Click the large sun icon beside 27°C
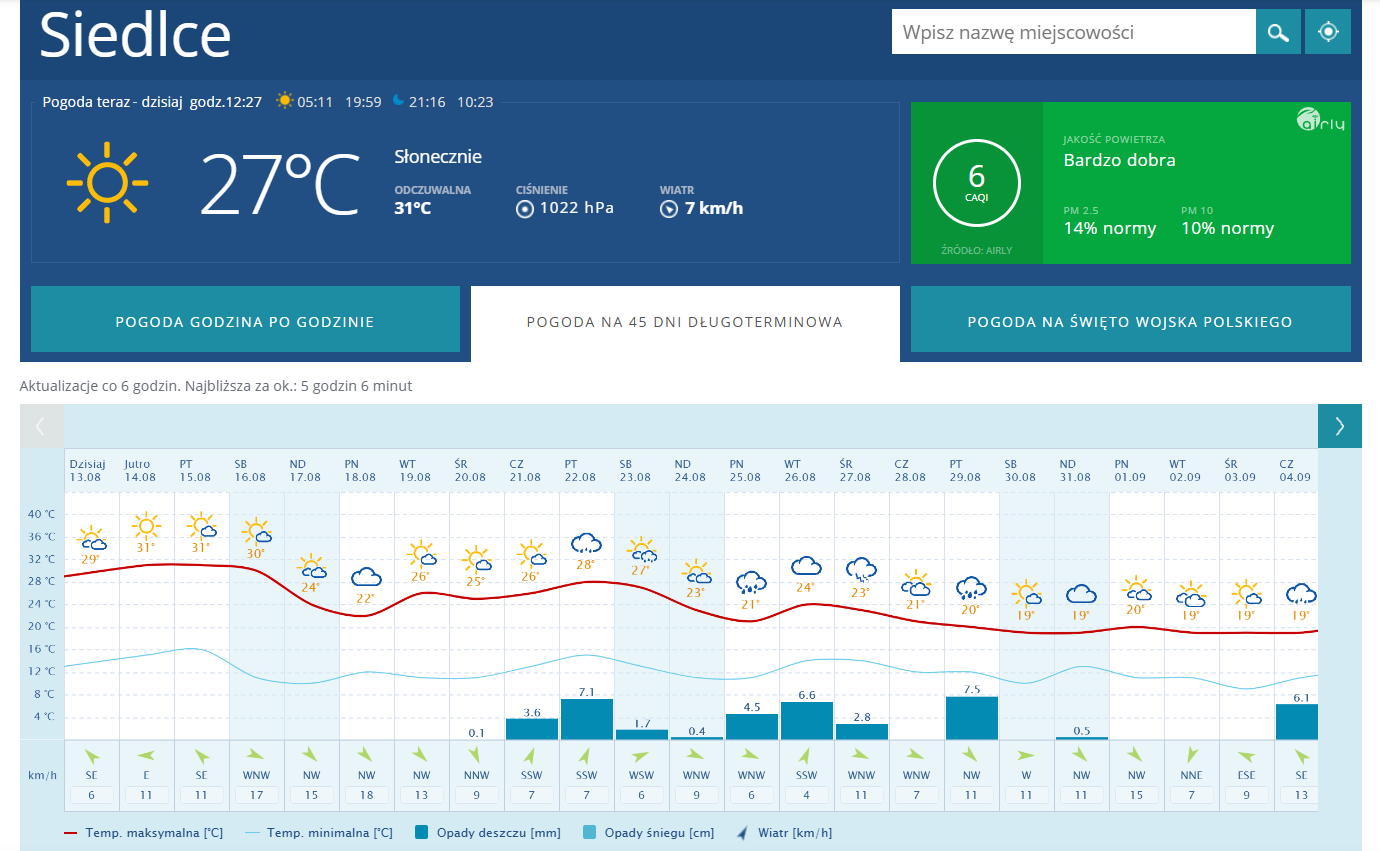The height and width of the screenshot is (851, 1380). (x=107, y=183)
